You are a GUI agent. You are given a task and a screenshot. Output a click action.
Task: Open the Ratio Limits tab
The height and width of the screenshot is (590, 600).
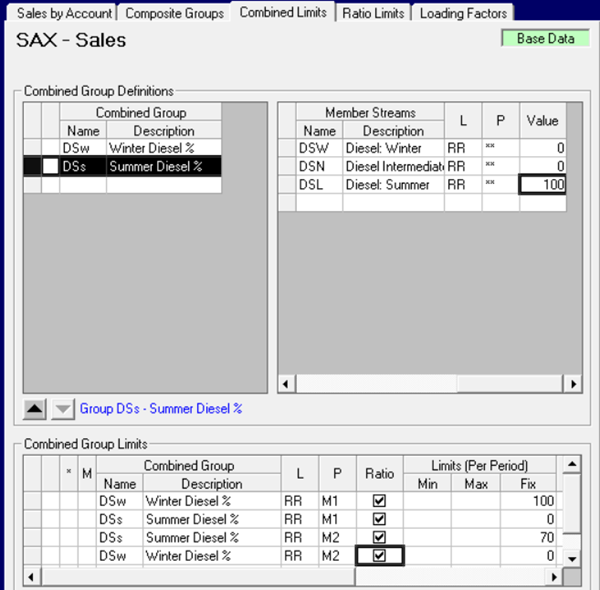click(x=373, y=13)
